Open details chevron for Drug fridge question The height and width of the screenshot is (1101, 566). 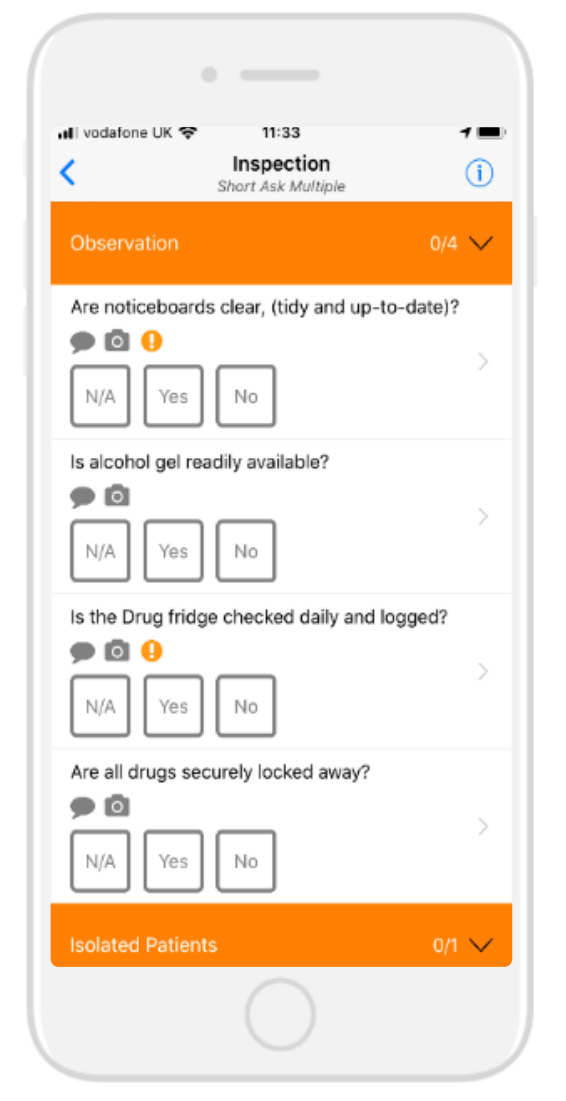482,672
